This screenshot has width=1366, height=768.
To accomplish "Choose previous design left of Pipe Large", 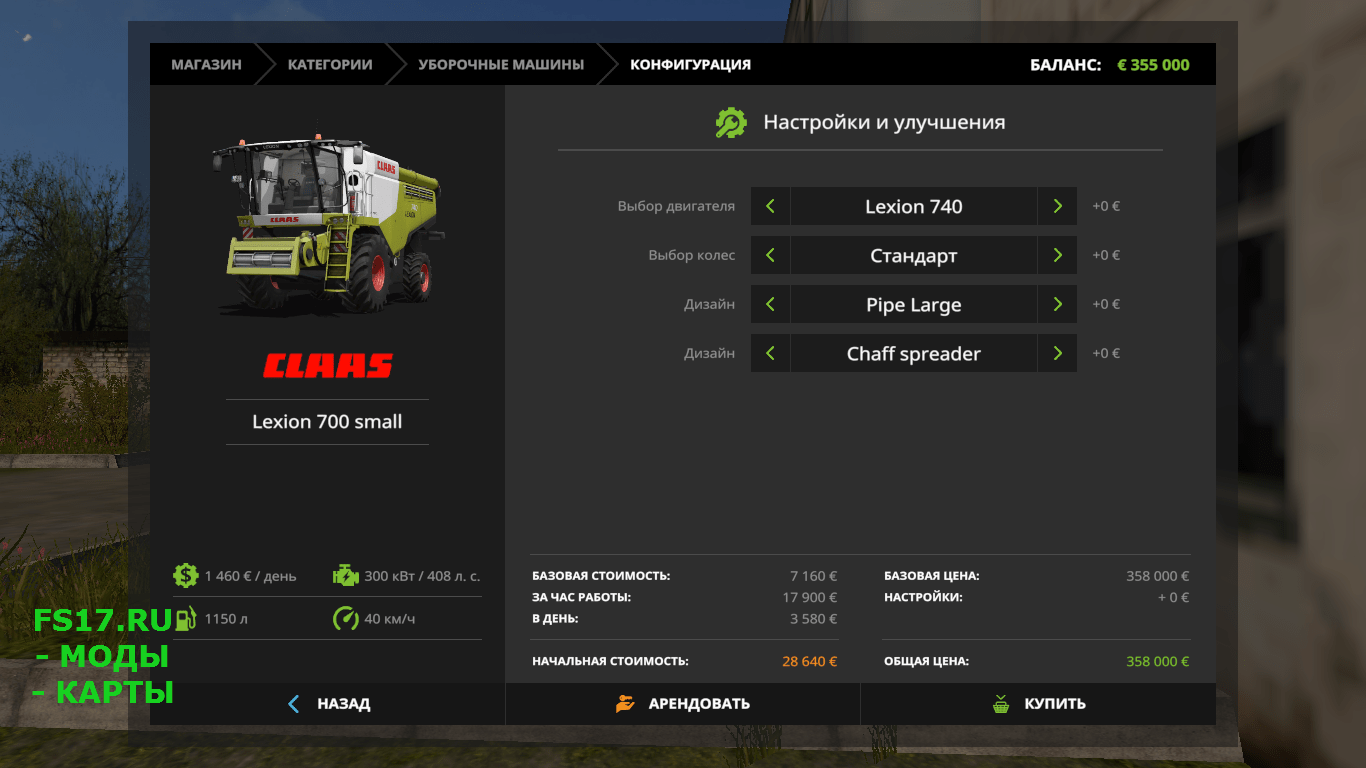I will [x=770, y=304].
